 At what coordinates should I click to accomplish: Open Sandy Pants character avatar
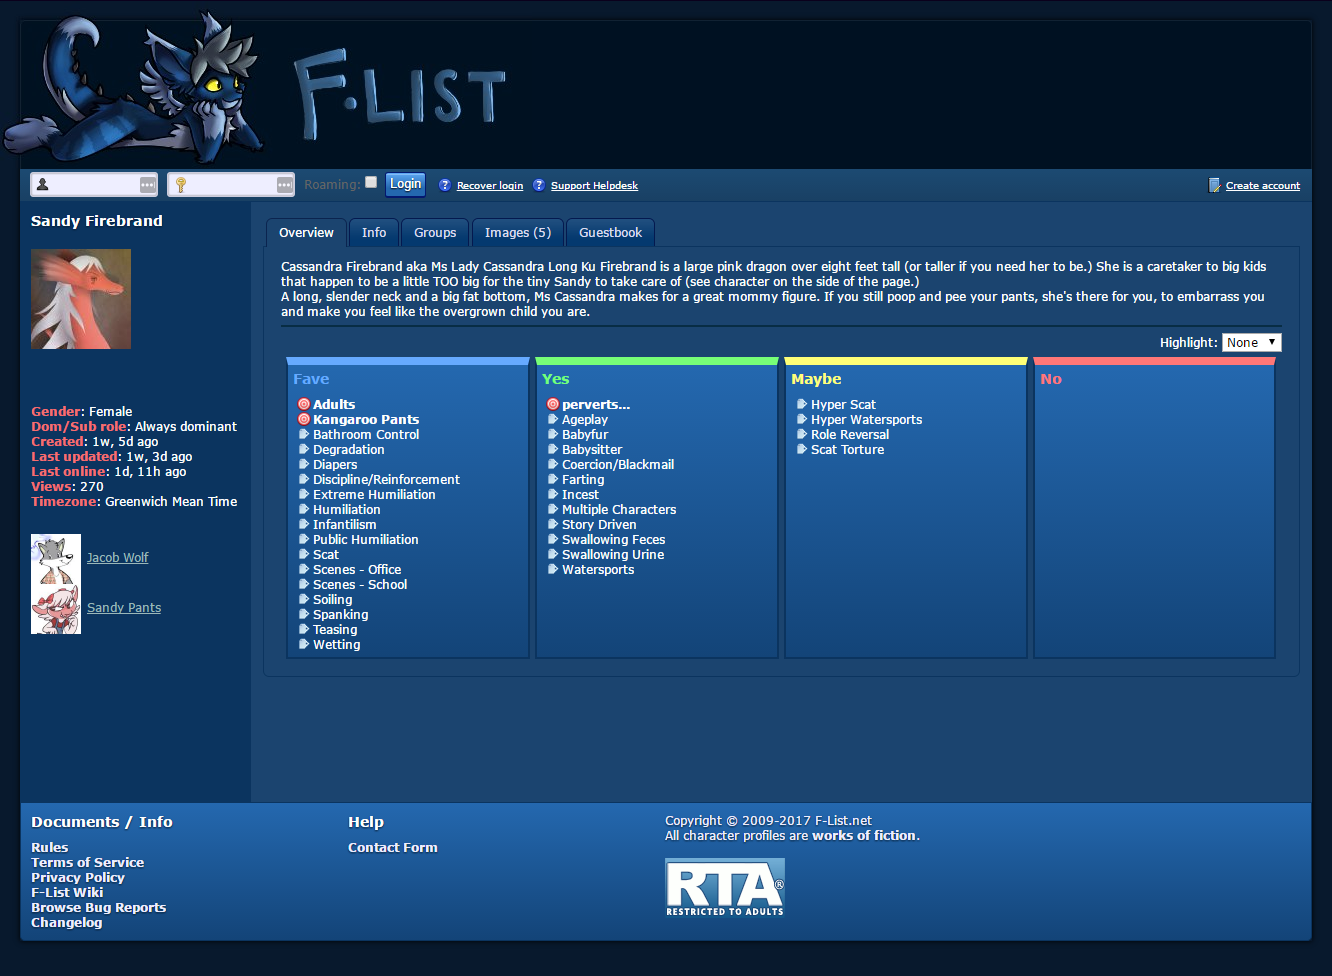(x=56, y=609)
